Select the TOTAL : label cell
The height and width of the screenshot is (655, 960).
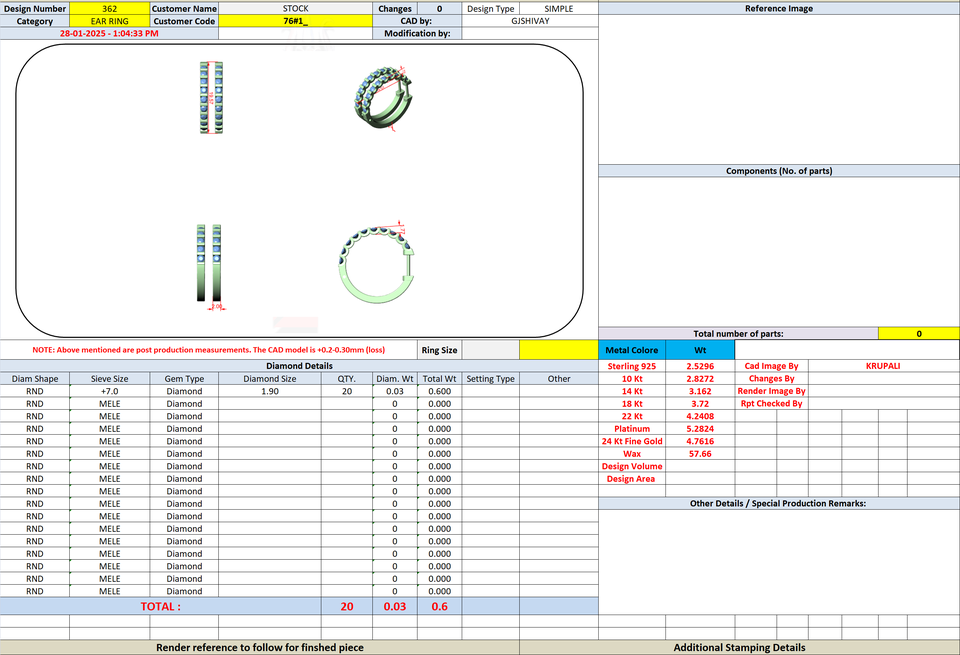point(160,607)
